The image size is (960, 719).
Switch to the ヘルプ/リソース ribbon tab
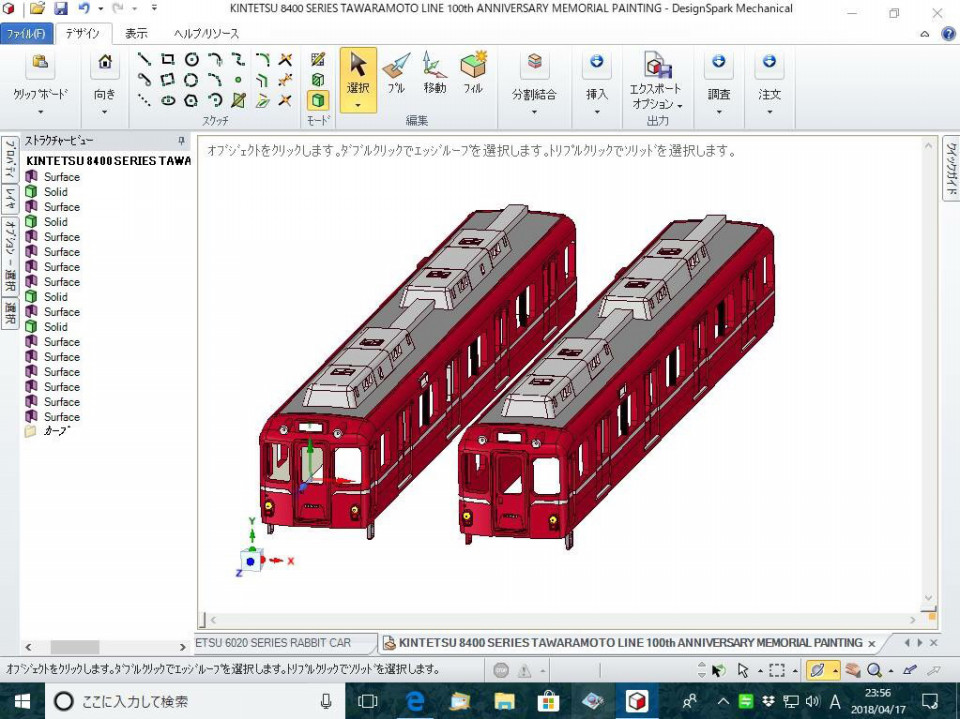point(206,34)
